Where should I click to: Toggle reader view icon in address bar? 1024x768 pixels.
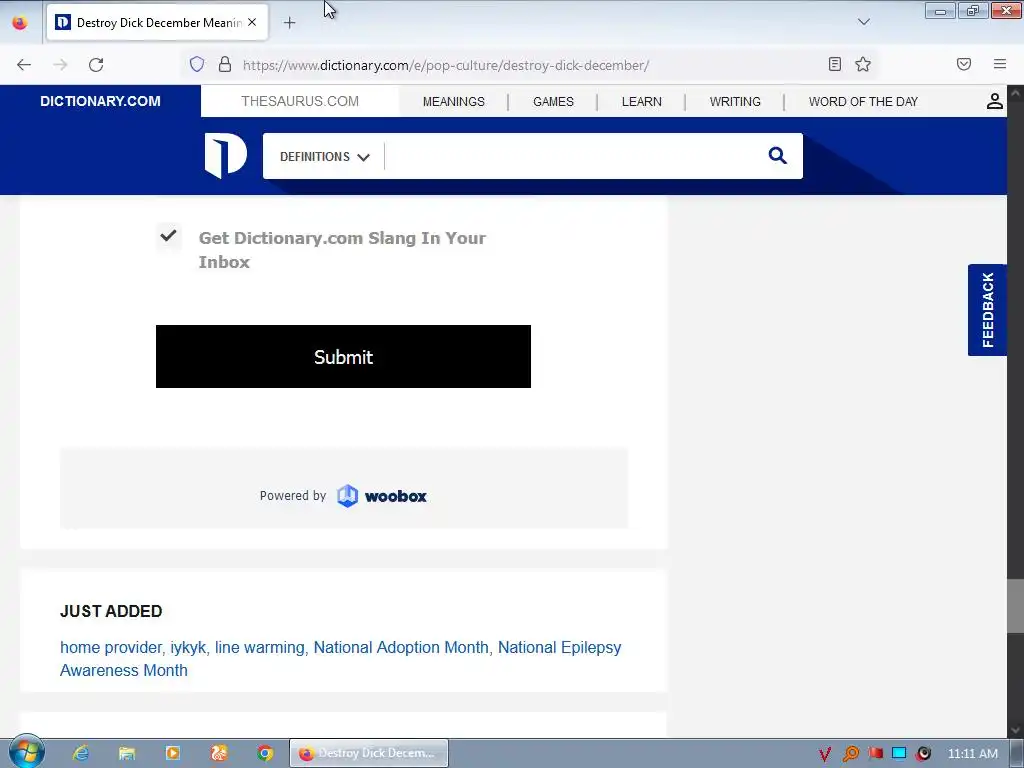pyautogui.click(x=835, y=64)
